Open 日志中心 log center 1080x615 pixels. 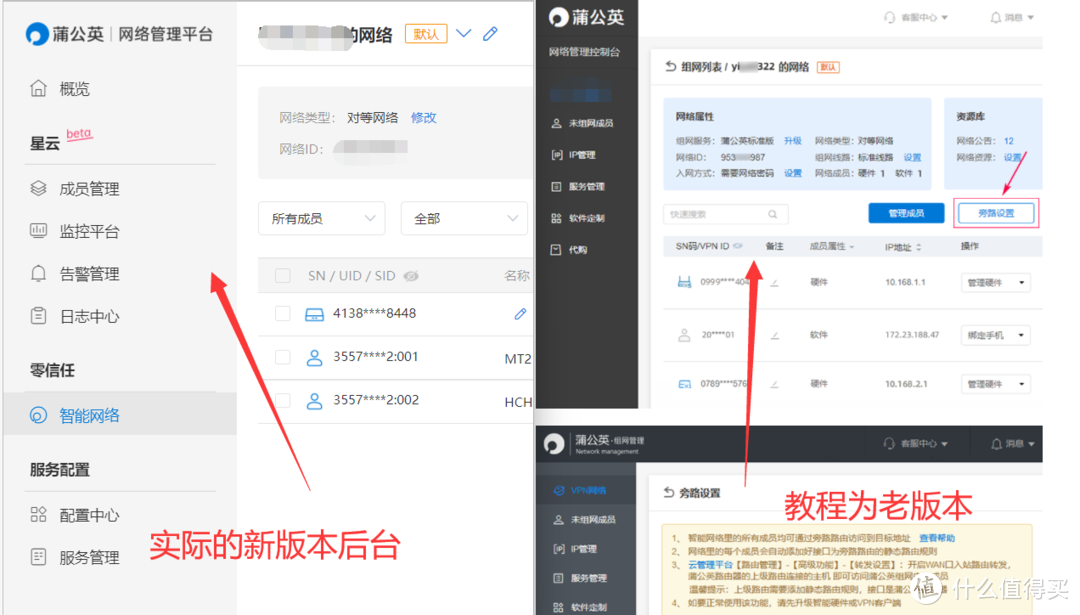(x=90, y=315)
